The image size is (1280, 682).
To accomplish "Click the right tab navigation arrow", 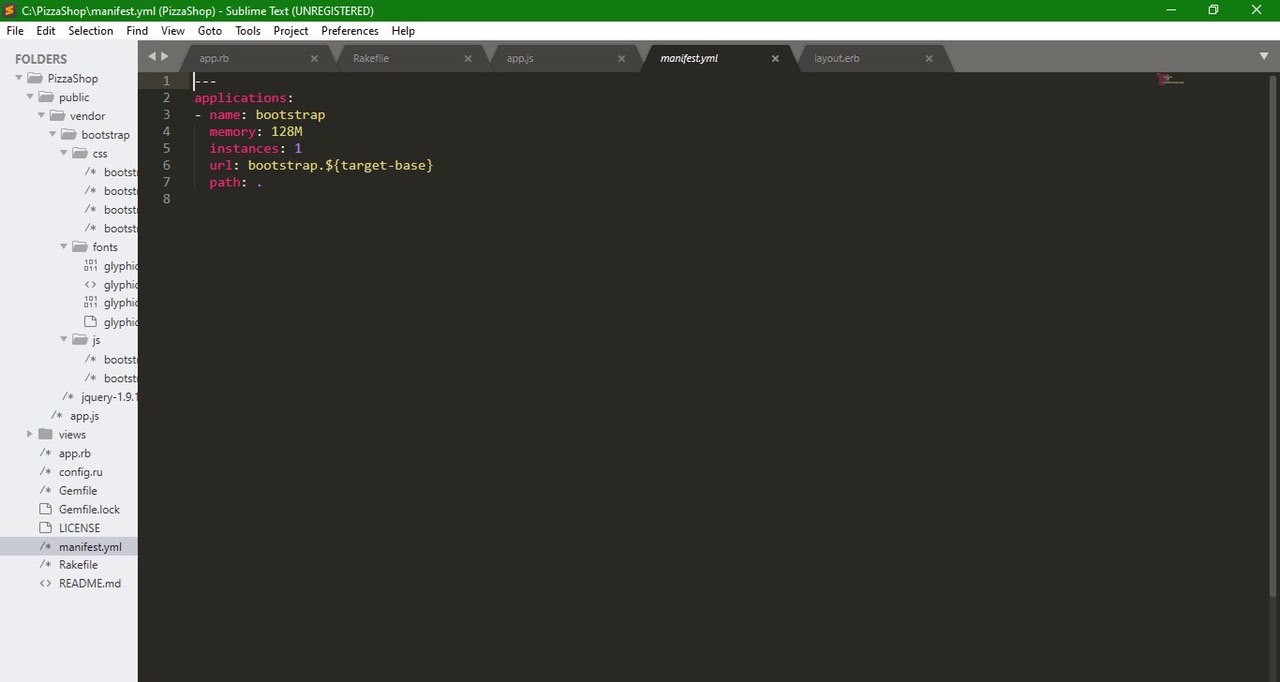I will [165, 57].
